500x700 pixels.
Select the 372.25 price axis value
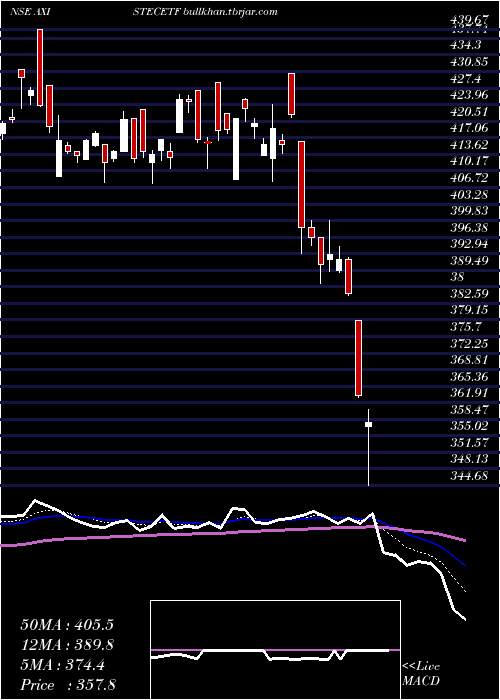click(467, 343)
